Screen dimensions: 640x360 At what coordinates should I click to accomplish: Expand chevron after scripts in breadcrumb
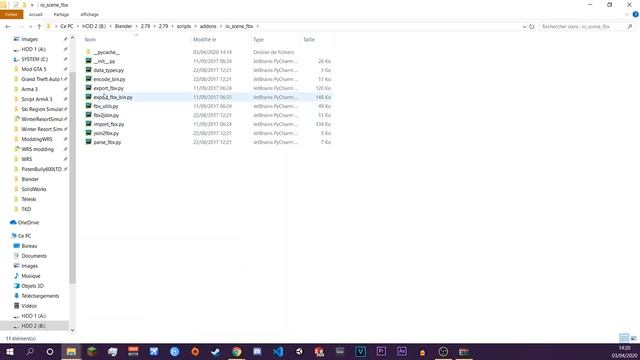(x=196, y=27)
